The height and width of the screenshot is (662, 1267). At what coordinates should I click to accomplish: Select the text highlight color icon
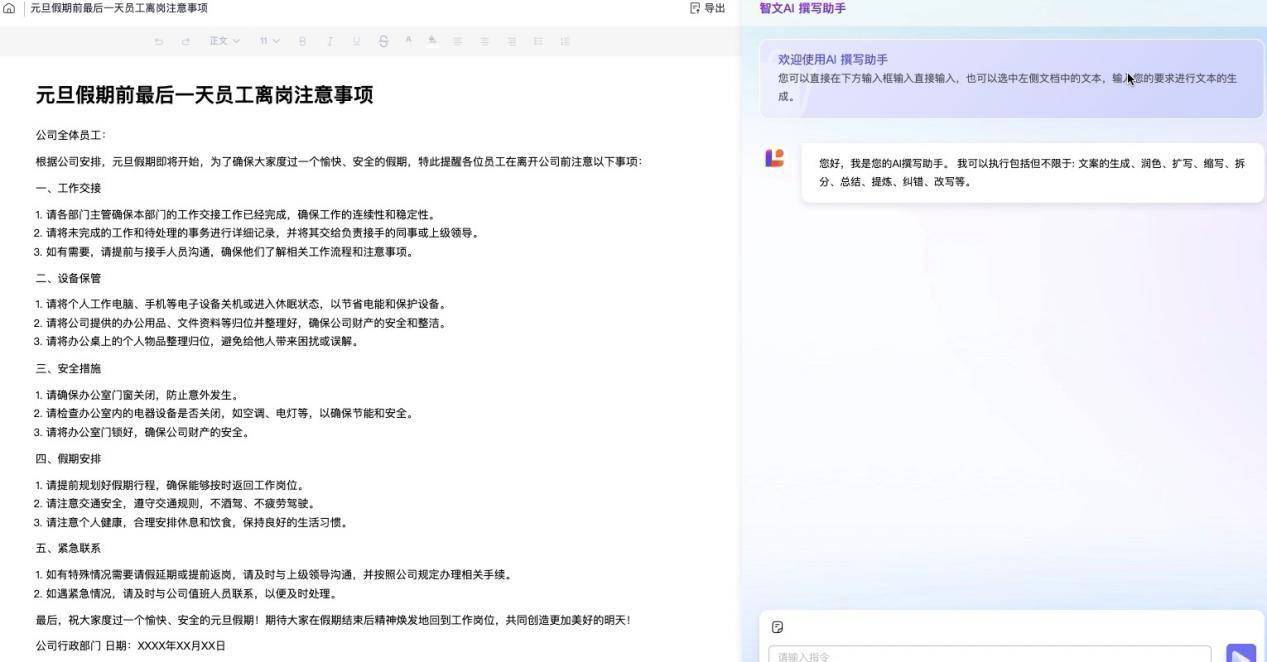coord(432,41)
